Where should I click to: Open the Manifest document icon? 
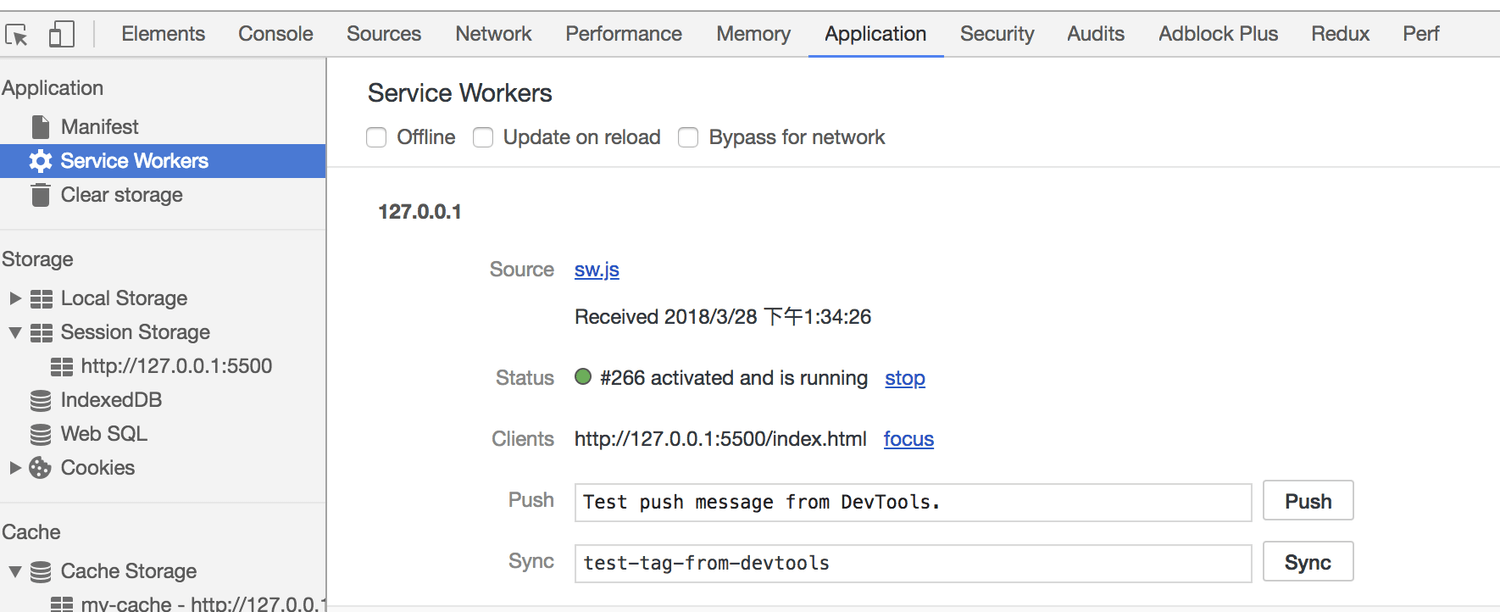(x=40, y=127)
